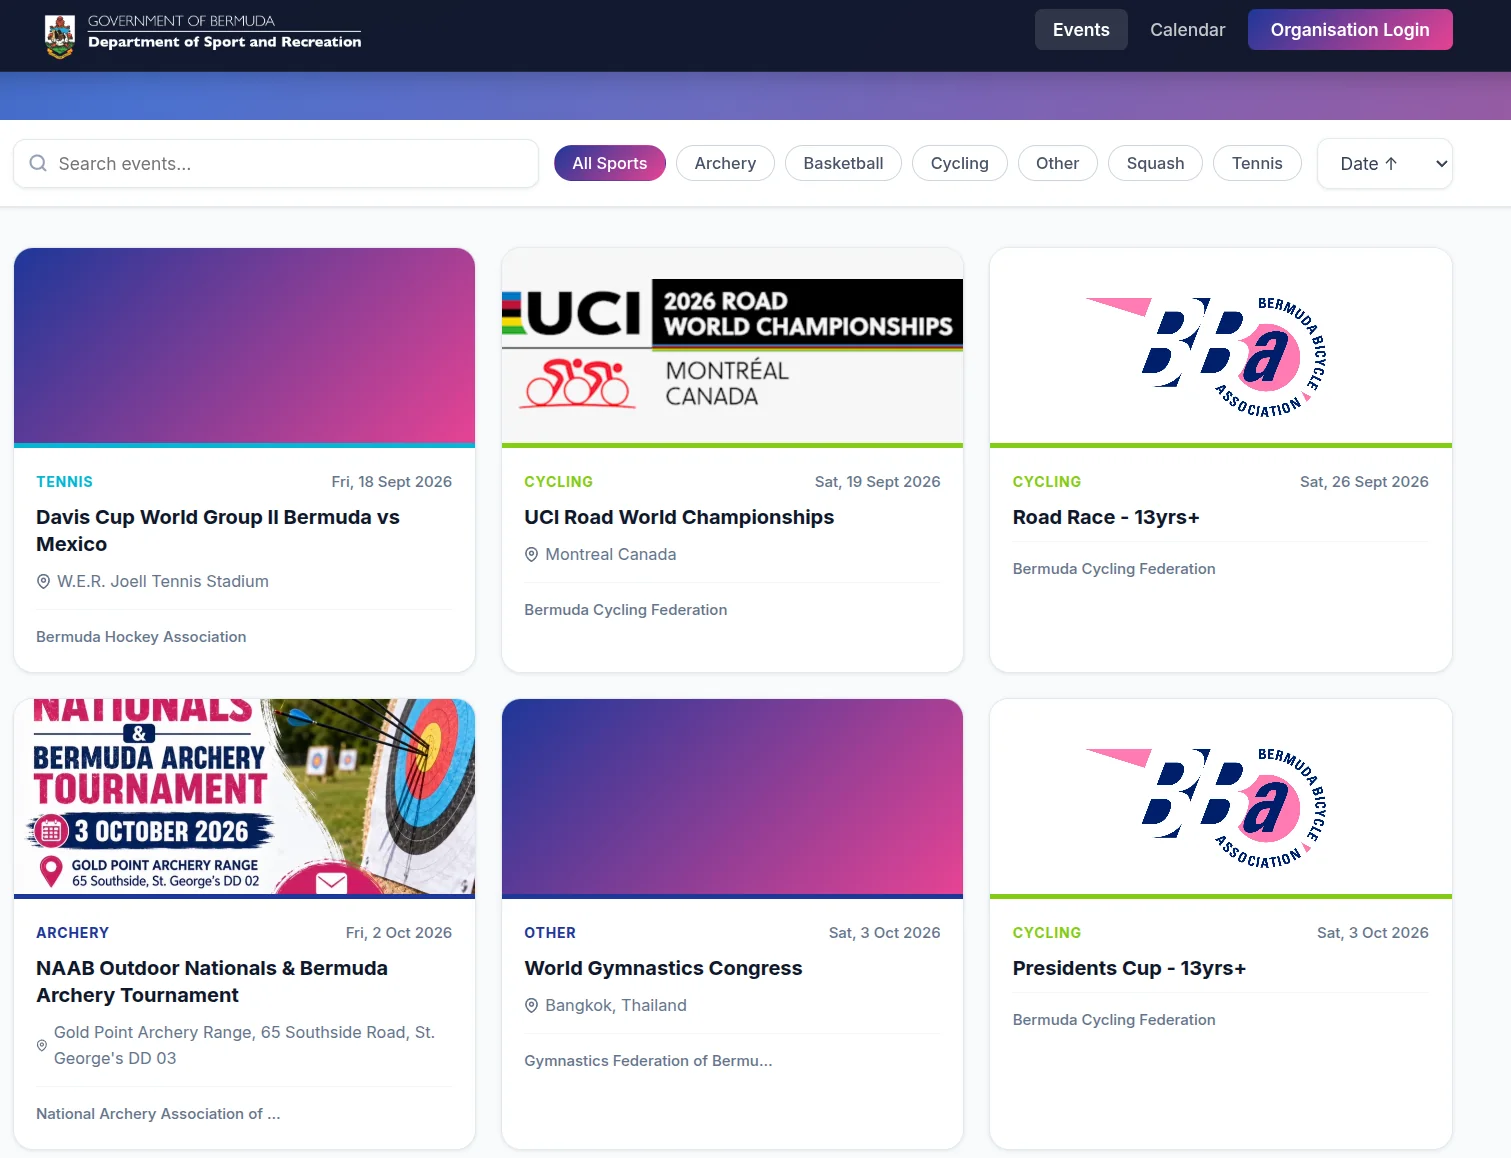
Task: Click the Government of Bermuda crest logo
Action: pos(60,37)
